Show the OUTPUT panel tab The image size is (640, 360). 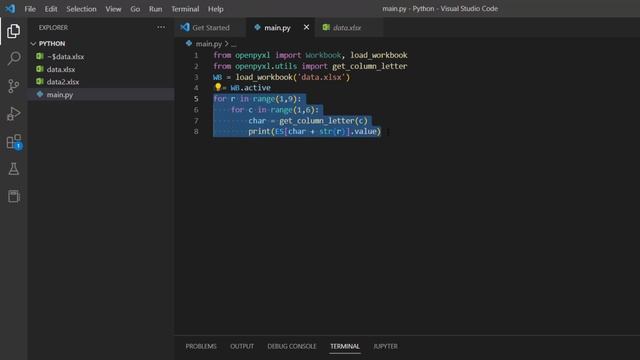click(x=242, y=346)
